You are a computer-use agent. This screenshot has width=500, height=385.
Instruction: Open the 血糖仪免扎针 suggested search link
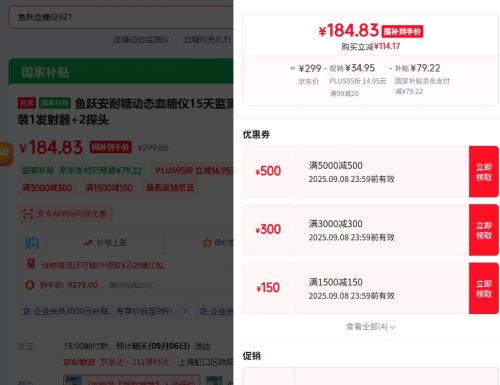(x=208, y=40)
